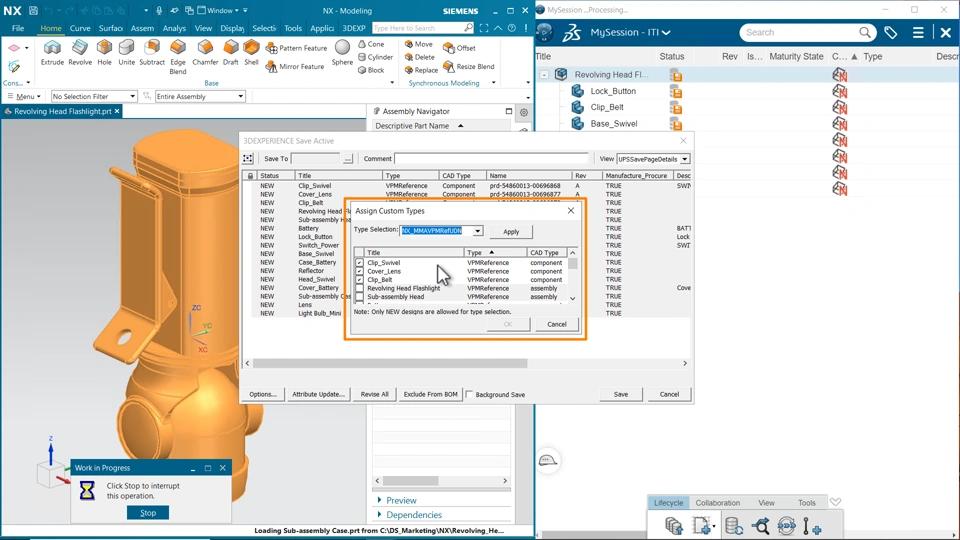Check Sub-assembly Head checkbox

359,297
